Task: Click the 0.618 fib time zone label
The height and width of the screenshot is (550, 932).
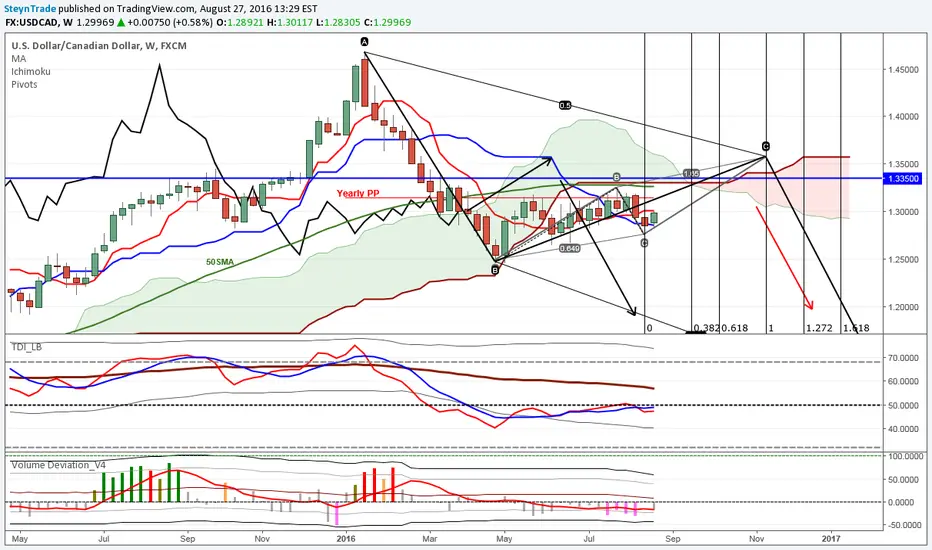Action: [x=735, y=328]
